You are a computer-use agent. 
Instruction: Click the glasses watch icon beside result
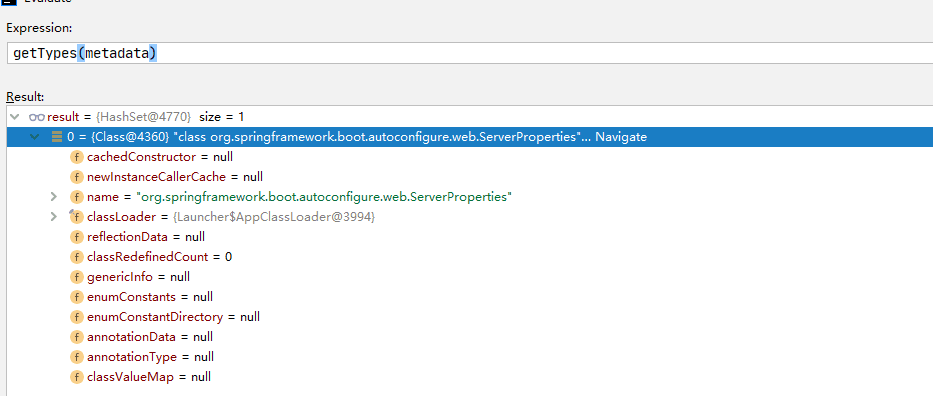[37, 117]
